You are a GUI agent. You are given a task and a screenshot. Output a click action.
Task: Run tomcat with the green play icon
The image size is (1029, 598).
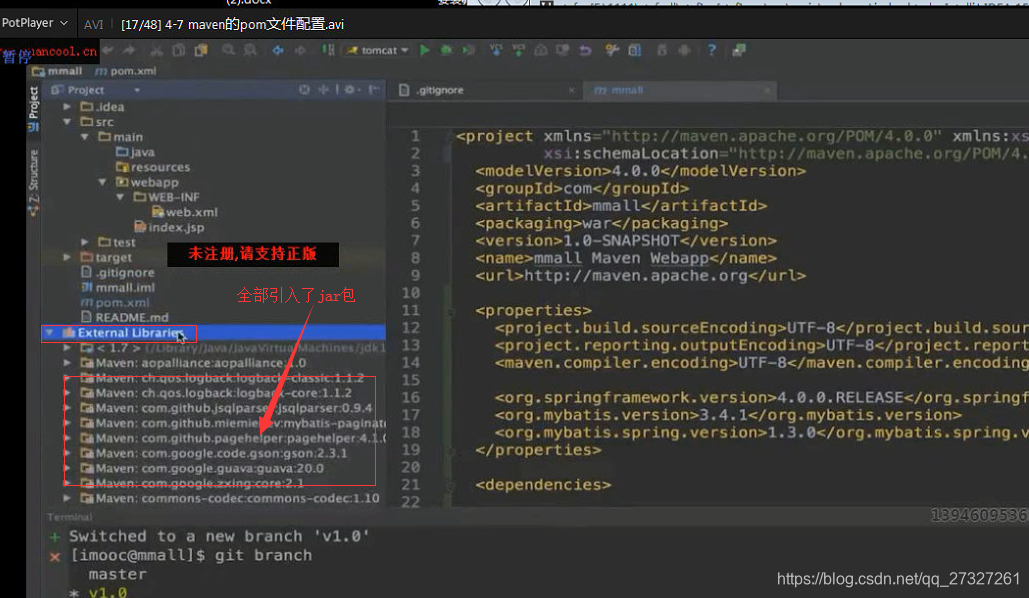[425, 51]
